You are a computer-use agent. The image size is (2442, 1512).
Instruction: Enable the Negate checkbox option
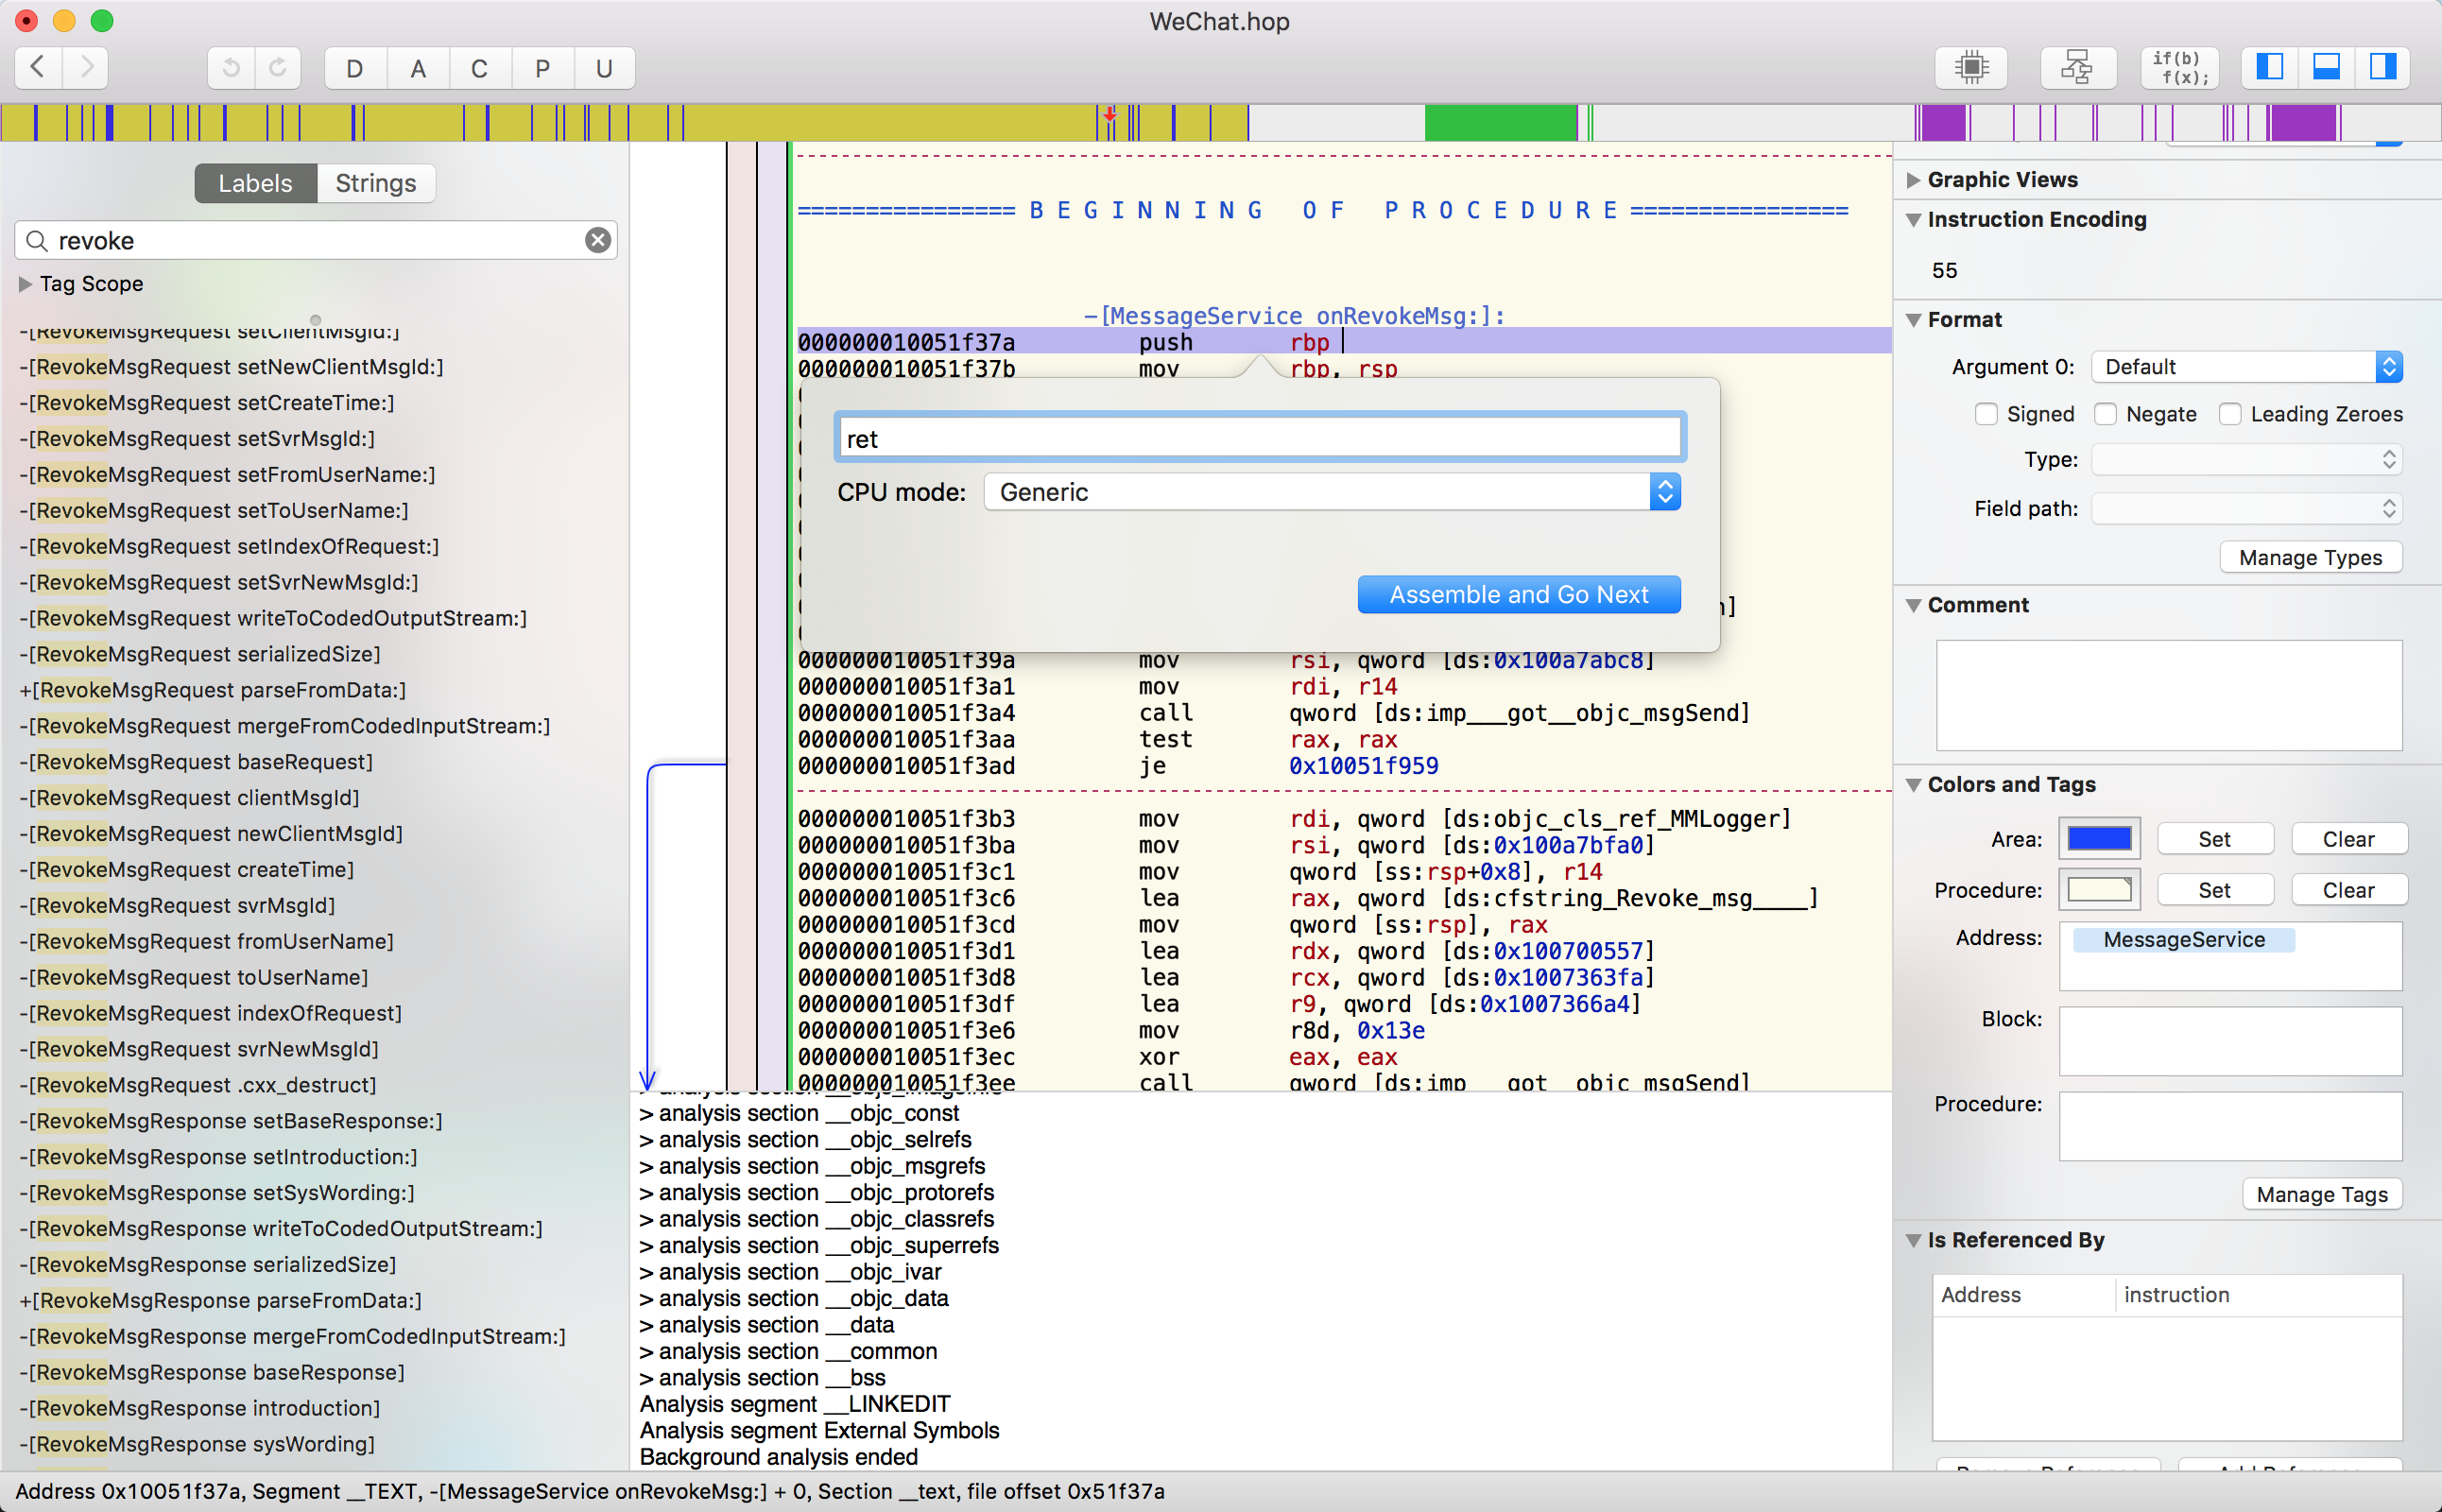[x=2107, y=413]
